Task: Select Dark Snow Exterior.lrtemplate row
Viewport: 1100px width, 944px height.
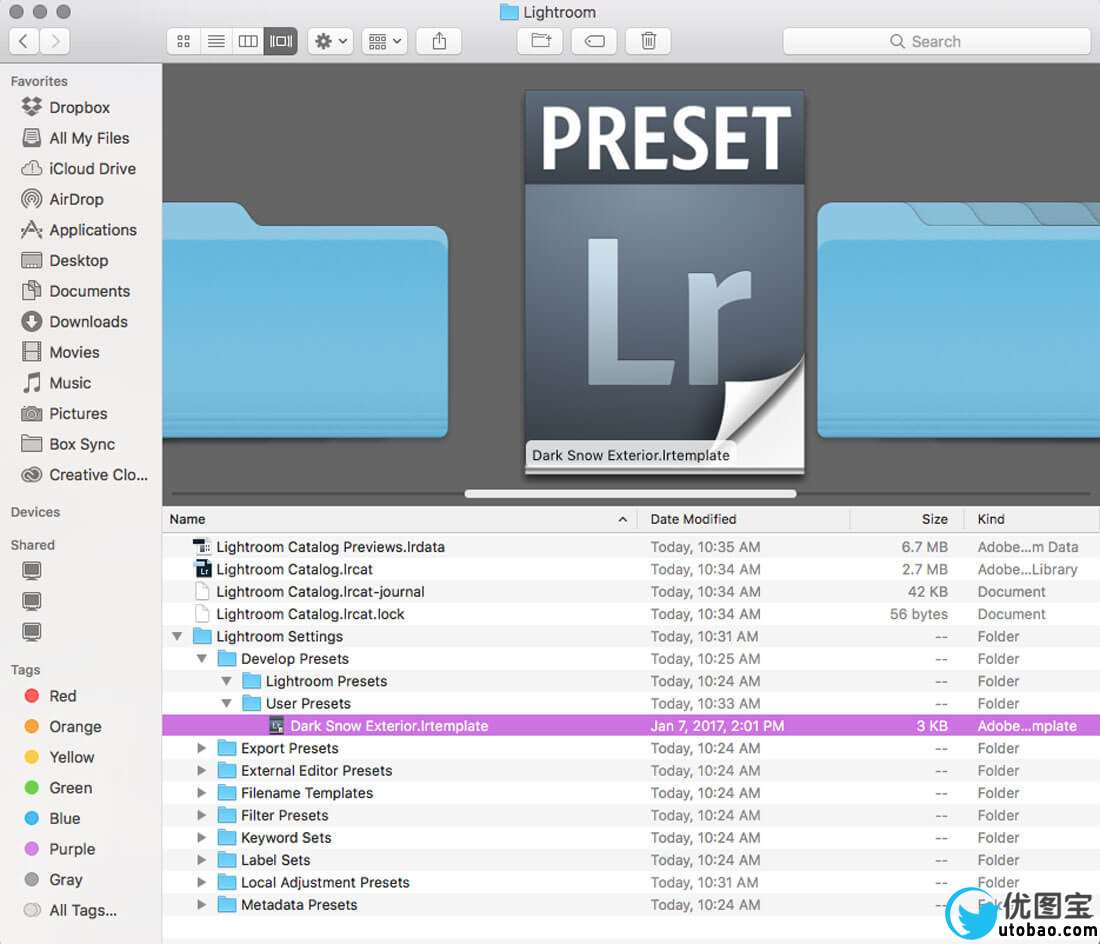Action: click(631, 726)
